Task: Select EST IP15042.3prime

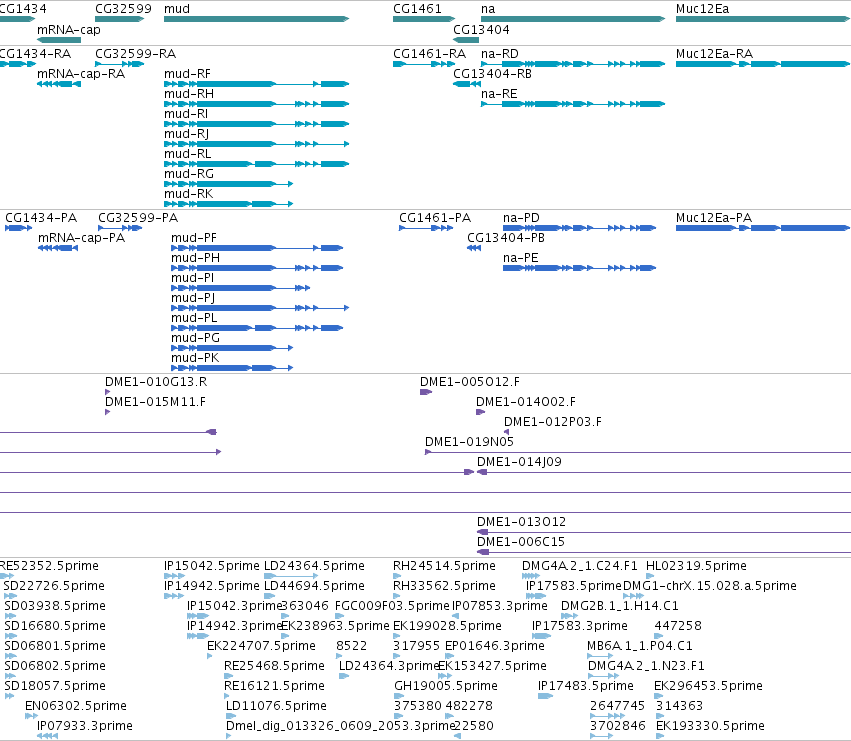Action: (x=198, y=616)
